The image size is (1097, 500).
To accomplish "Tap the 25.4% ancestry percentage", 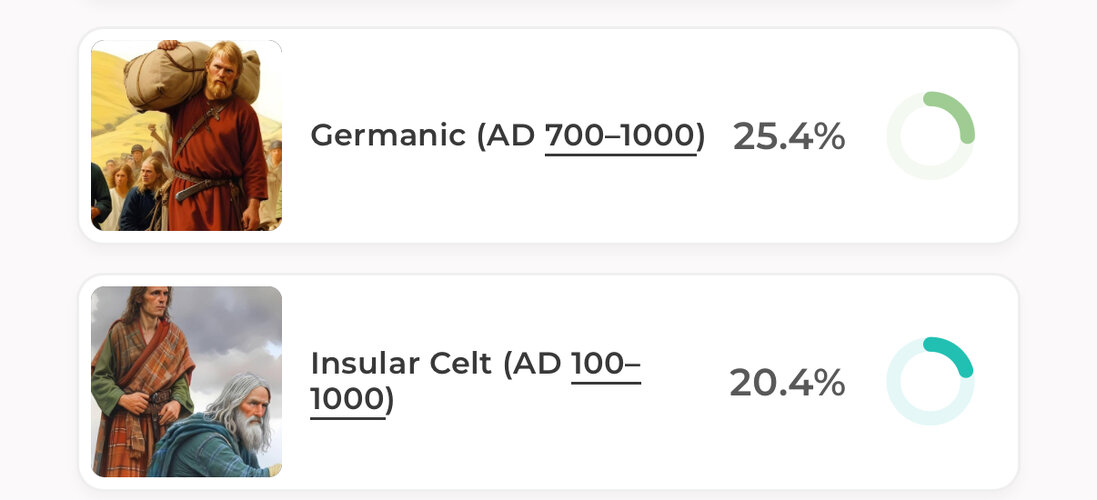I will point(788,136).
